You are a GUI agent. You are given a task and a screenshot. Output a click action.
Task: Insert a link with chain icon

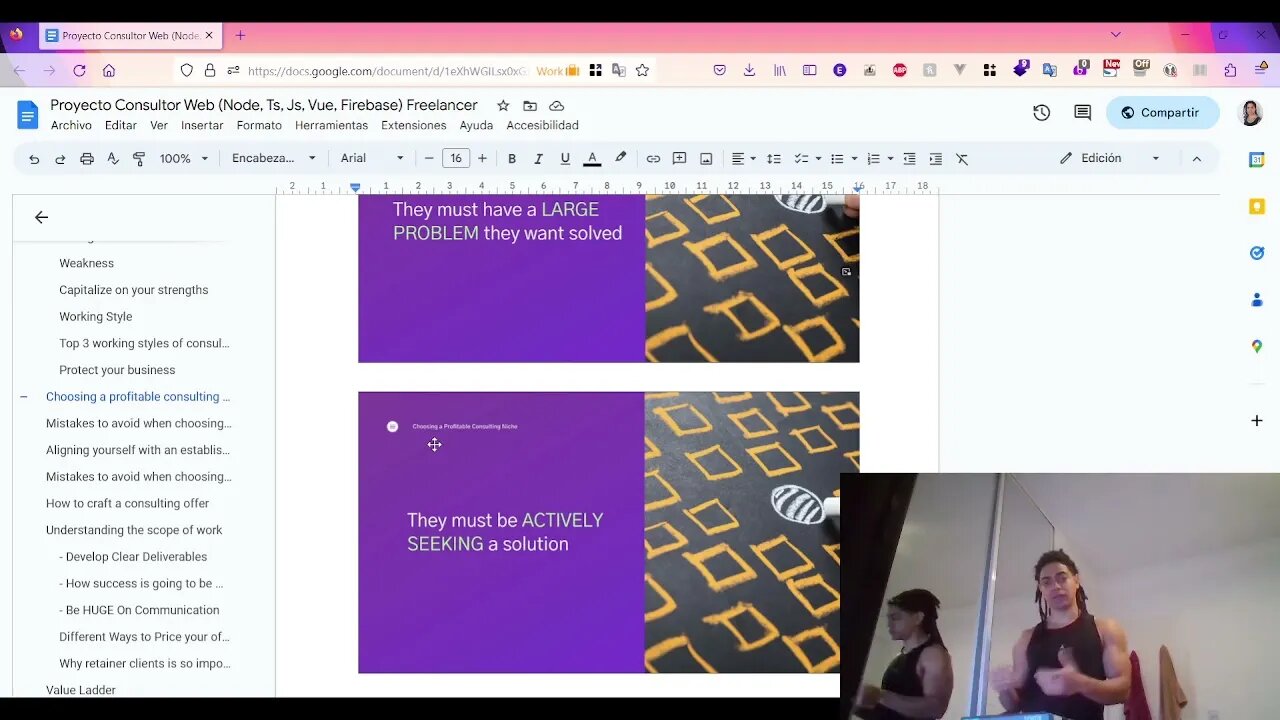pos(653,159)
